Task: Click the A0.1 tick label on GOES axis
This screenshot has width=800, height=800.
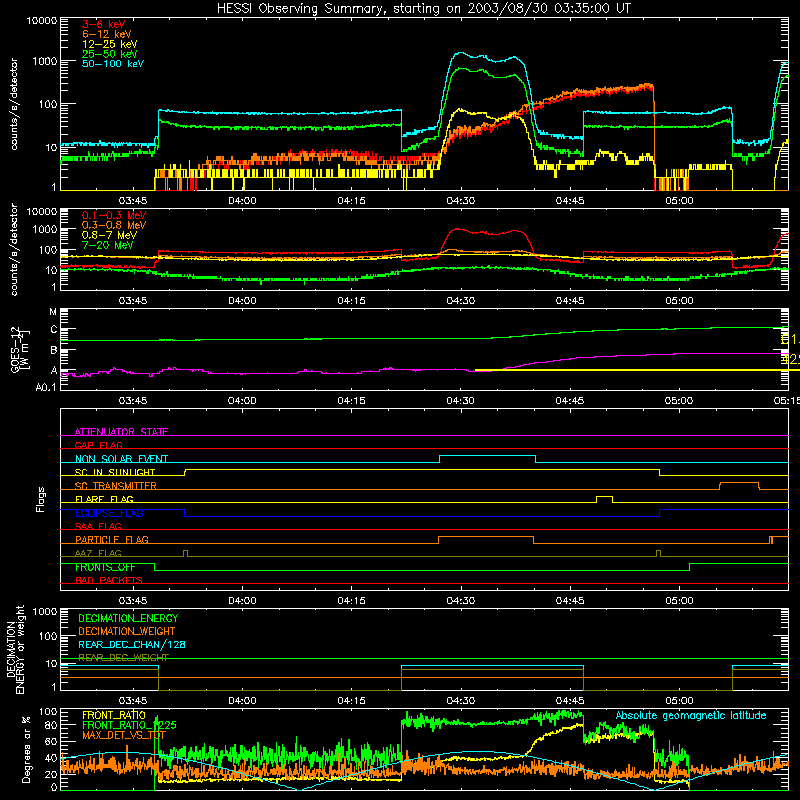Action: [x=46, y=387]
